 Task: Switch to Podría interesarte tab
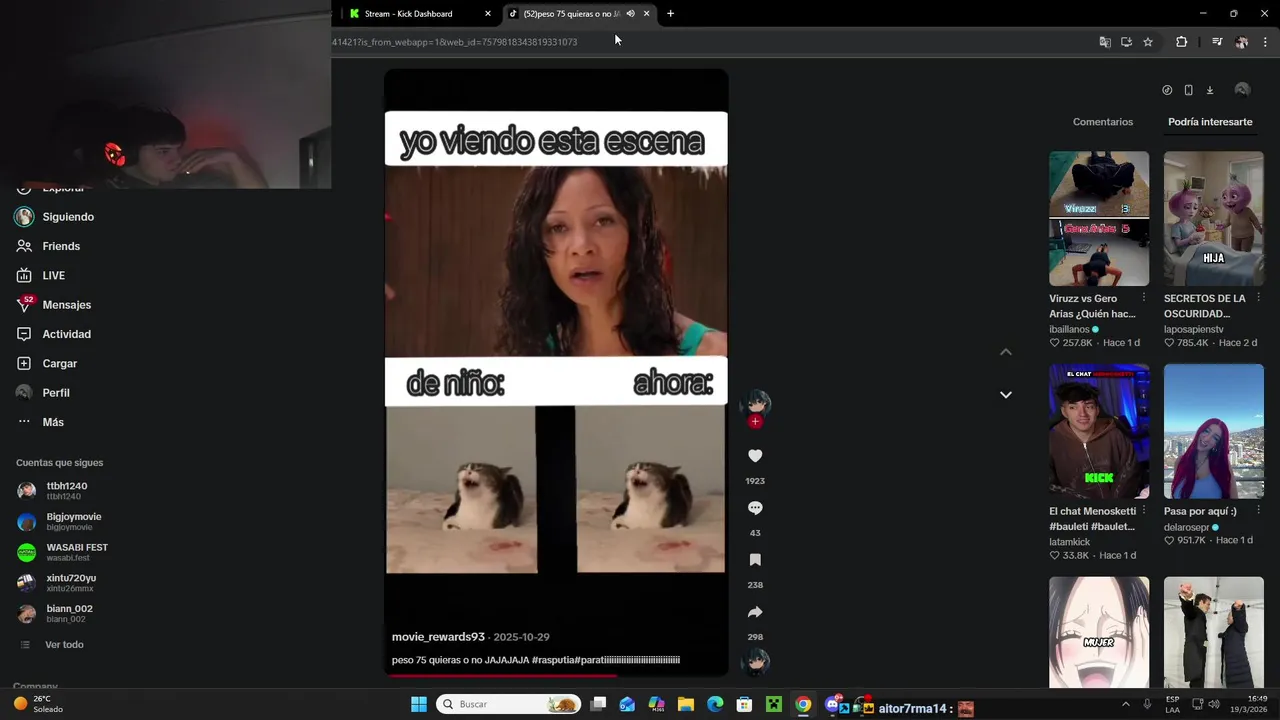coord(1210,122)
